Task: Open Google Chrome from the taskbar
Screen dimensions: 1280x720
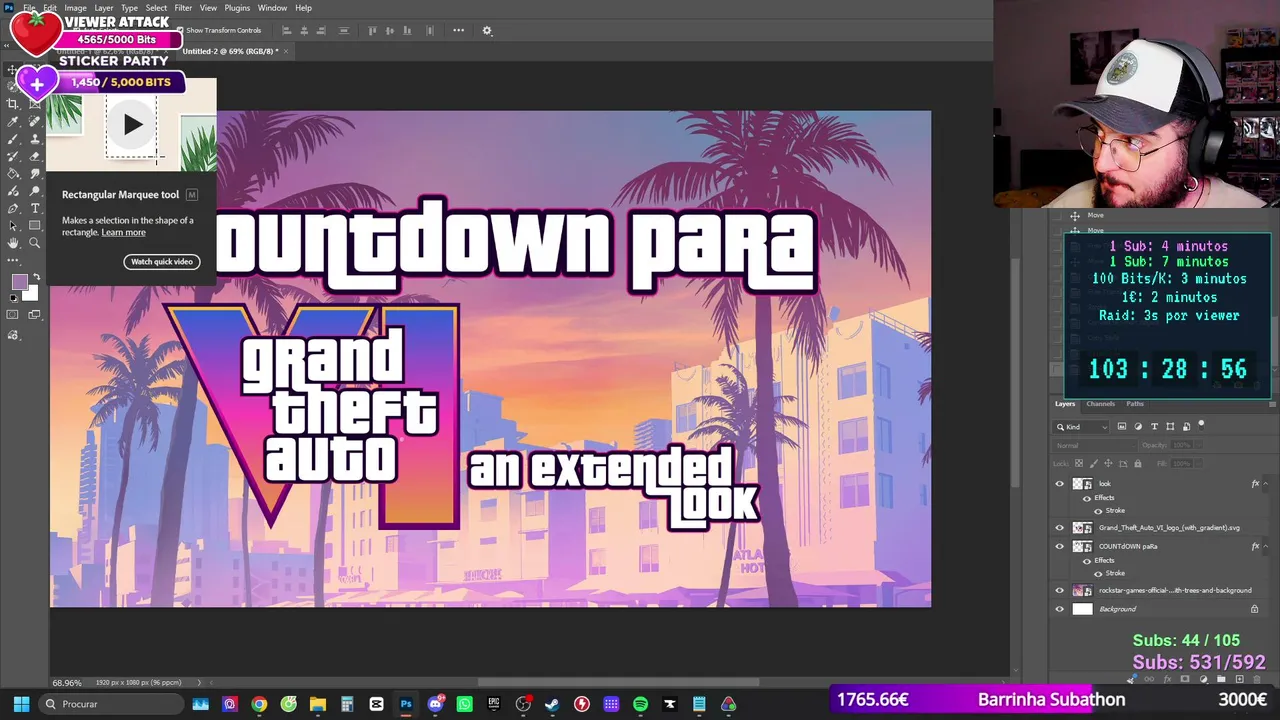Action: (259, 704)
